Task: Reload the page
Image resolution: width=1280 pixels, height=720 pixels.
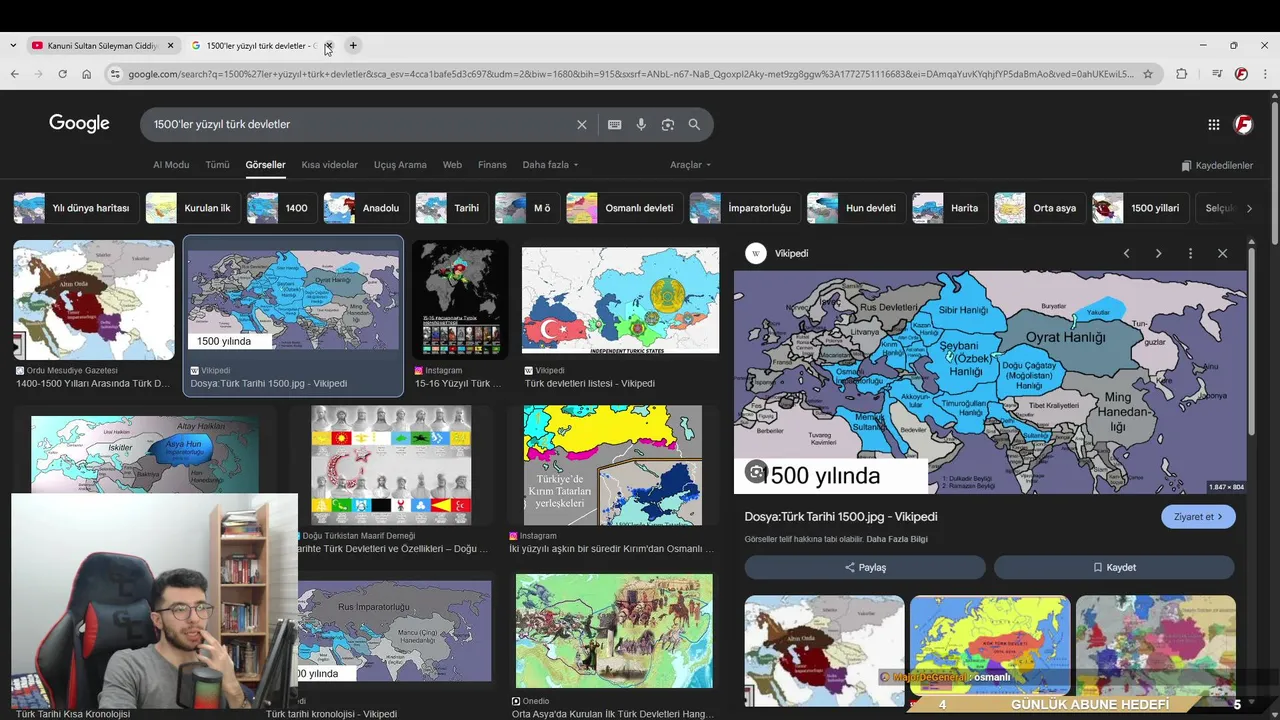Action: click(x=62, y=74)
